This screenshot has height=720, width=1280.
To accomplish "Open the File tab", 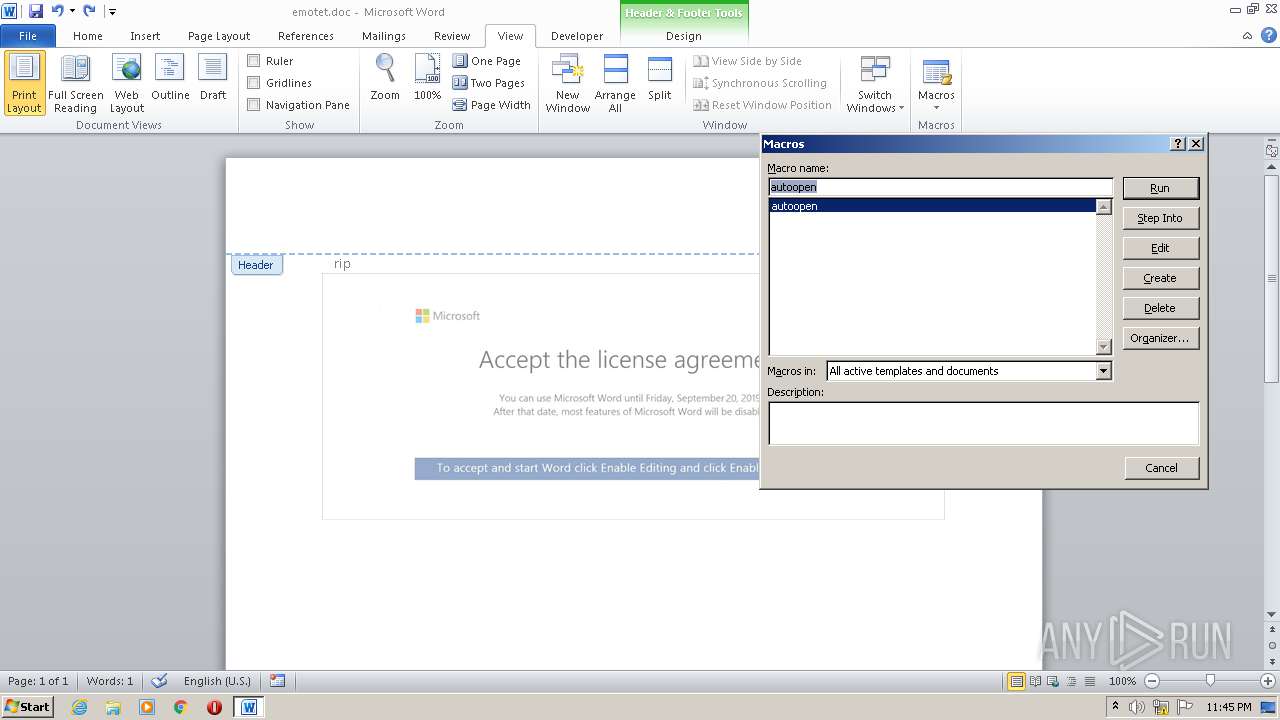I will (x=28, y=36).
